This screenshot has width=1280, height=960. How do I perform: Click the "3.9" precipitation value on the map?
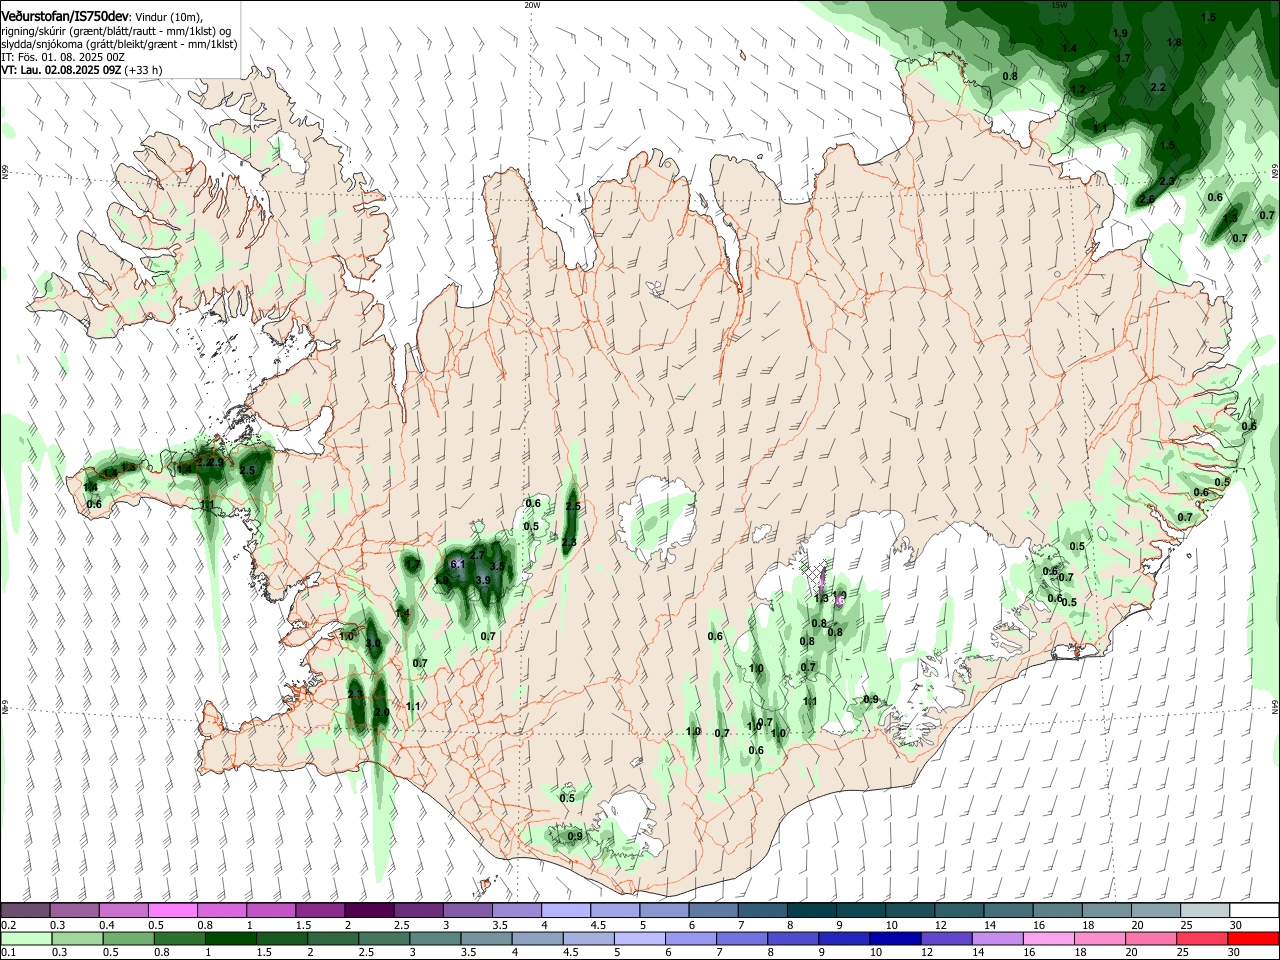pos(483,580)
